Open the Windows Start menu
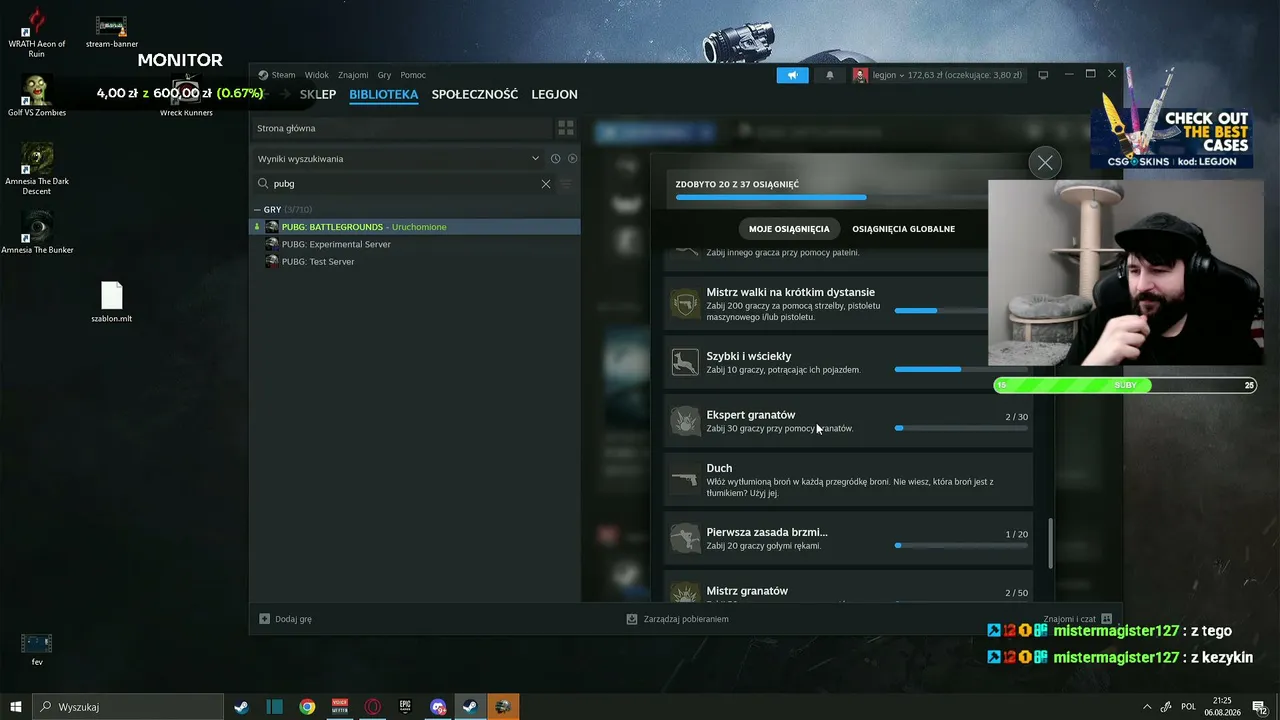The height and width of the screenshot is (720, 1280). [15, 707]
